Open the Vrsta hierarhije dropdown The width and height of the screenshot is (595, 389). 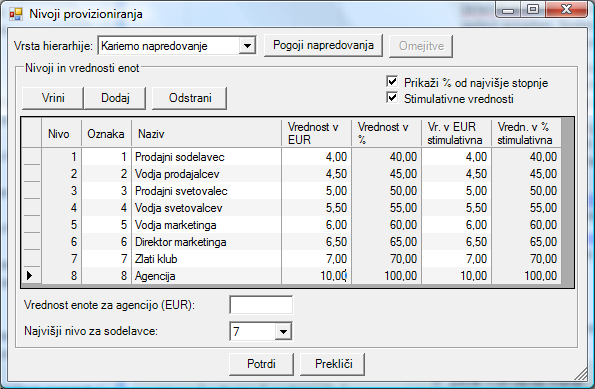click(247, 46)
